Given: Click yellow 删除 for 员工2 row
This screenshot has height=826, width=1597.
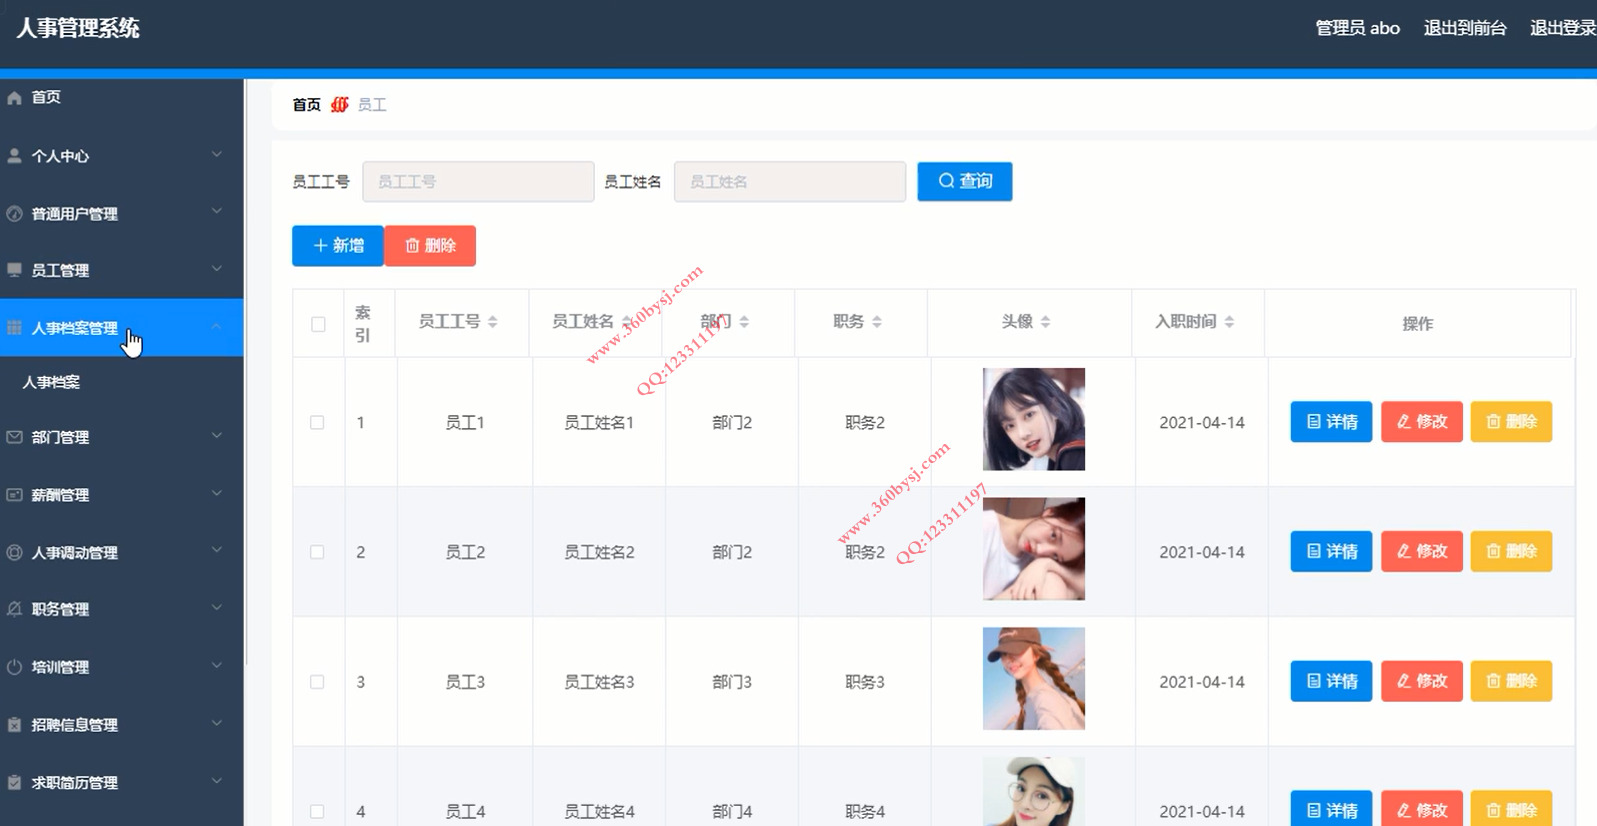Looking at the screenshot, I should (x=1511, y=552).
